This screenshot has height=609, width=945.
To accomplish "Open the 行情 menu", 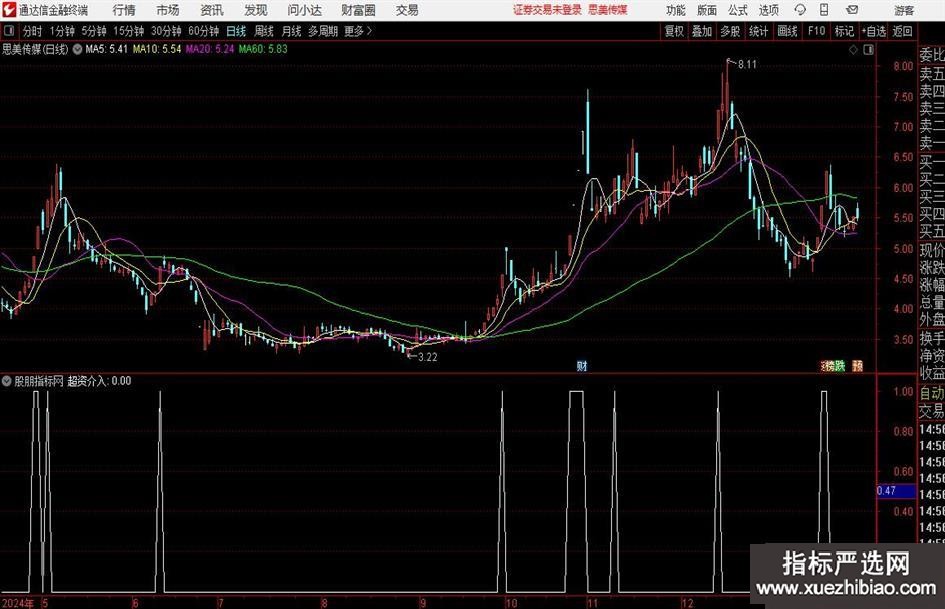I will click(124, 10).
